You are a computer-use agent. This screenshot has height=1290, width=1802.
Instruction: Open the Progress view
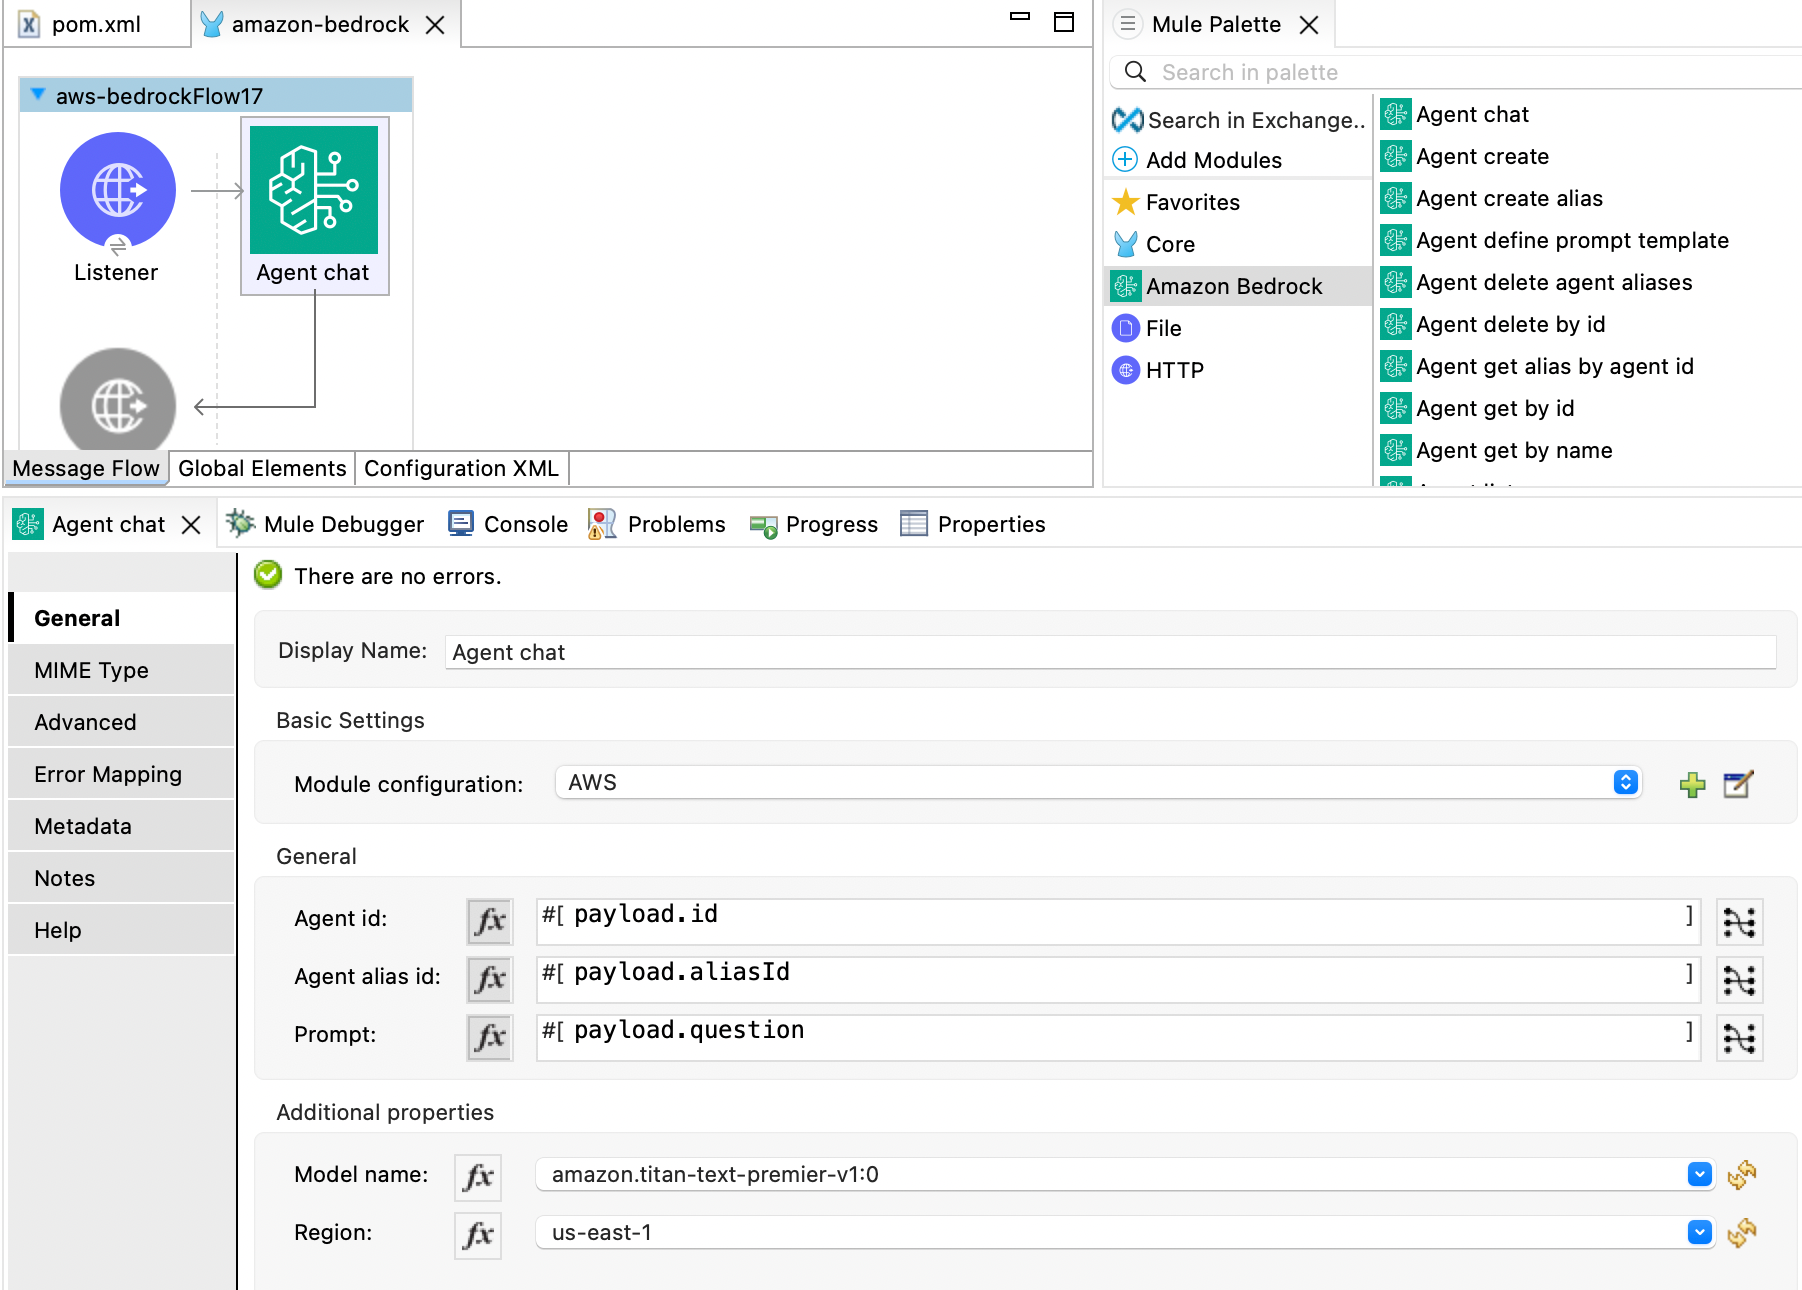tap(814, 524)
